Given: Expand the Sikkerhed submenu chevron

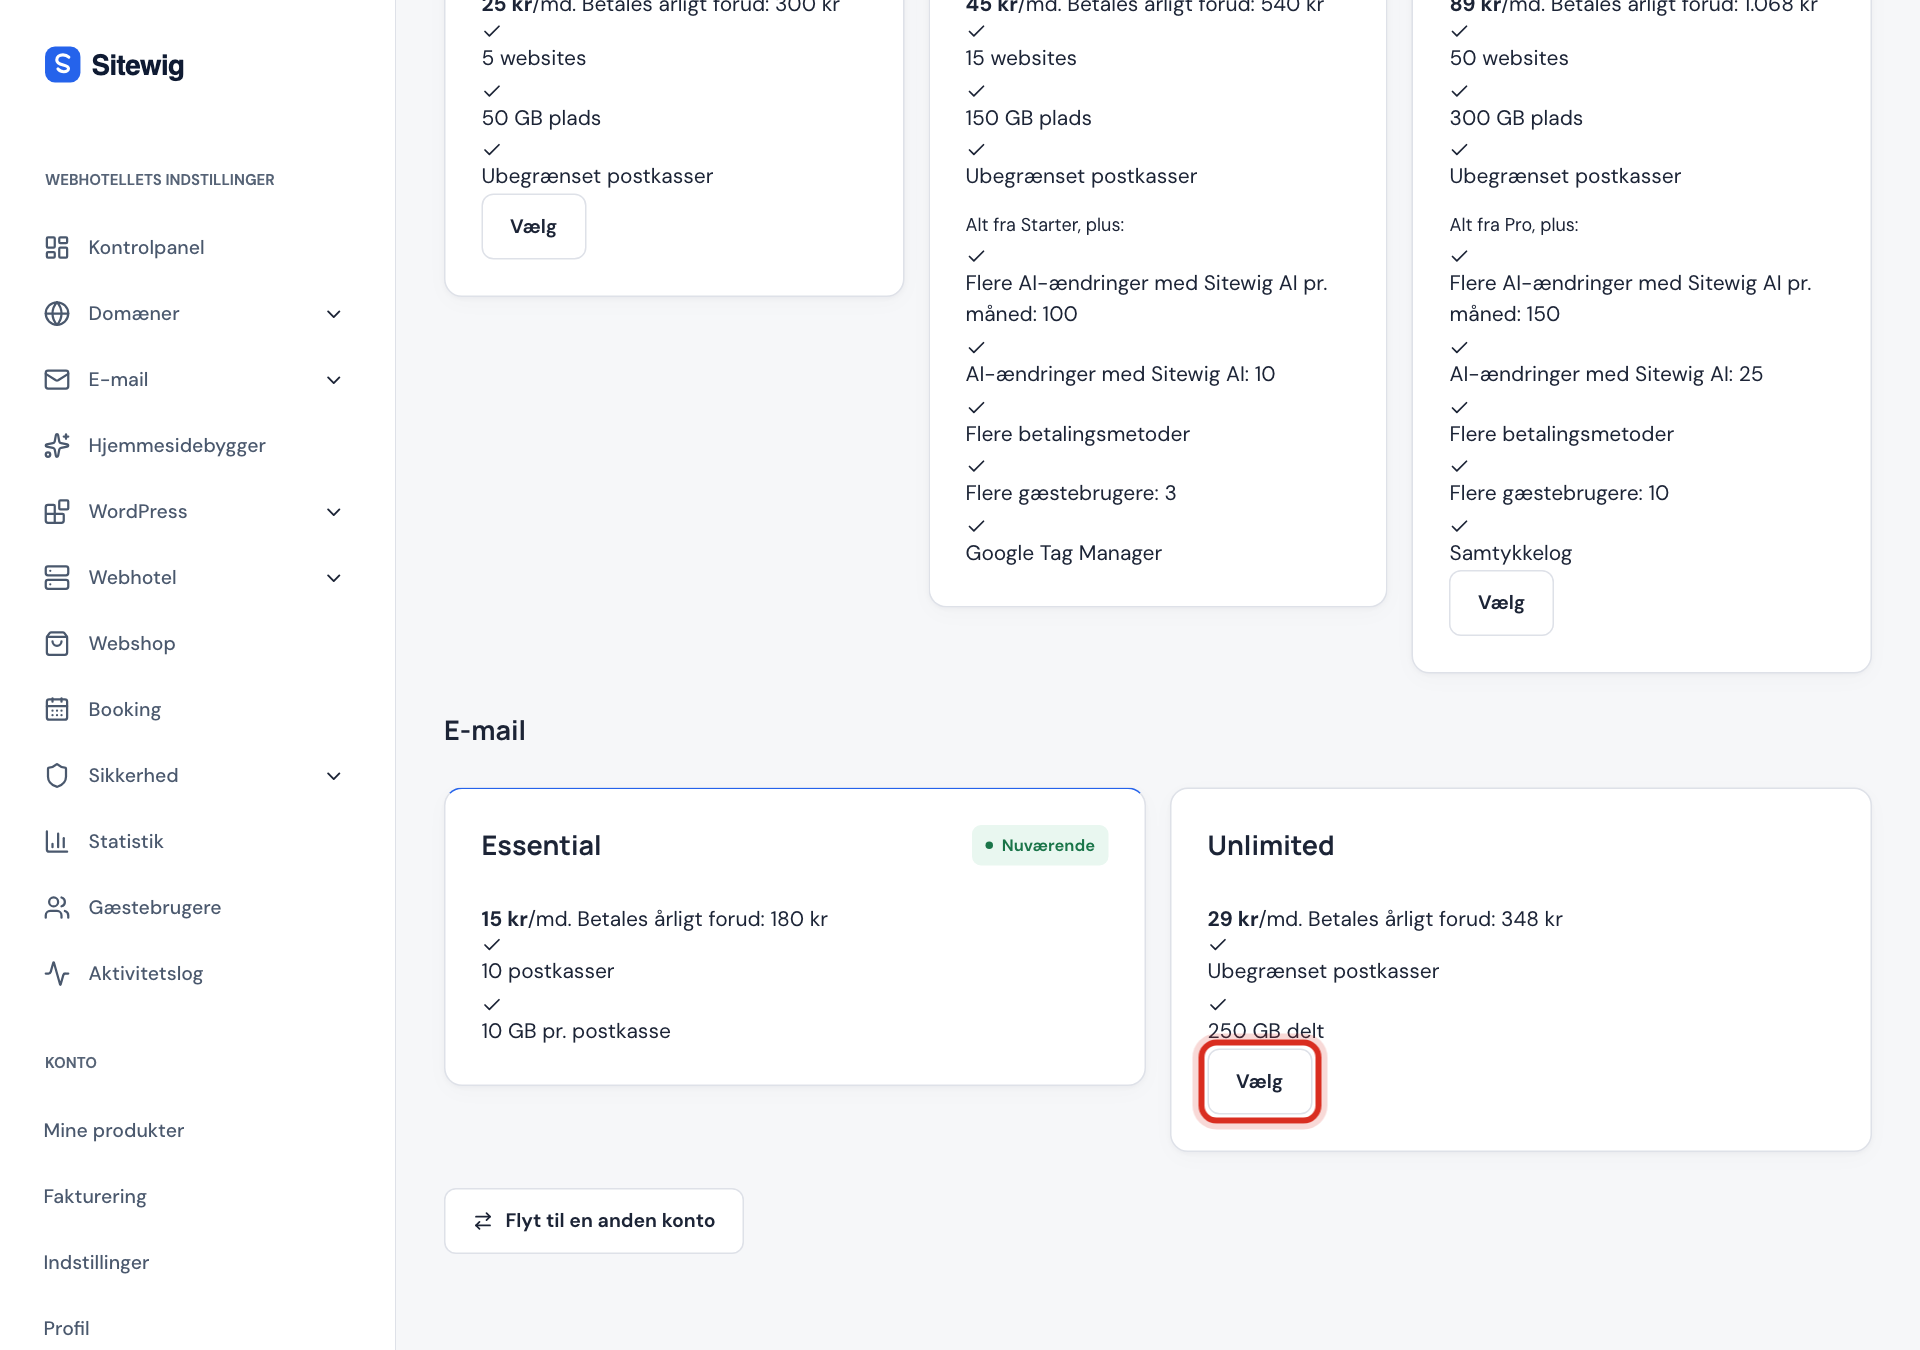Looking at the screenshot, I should tap(334, 776).
